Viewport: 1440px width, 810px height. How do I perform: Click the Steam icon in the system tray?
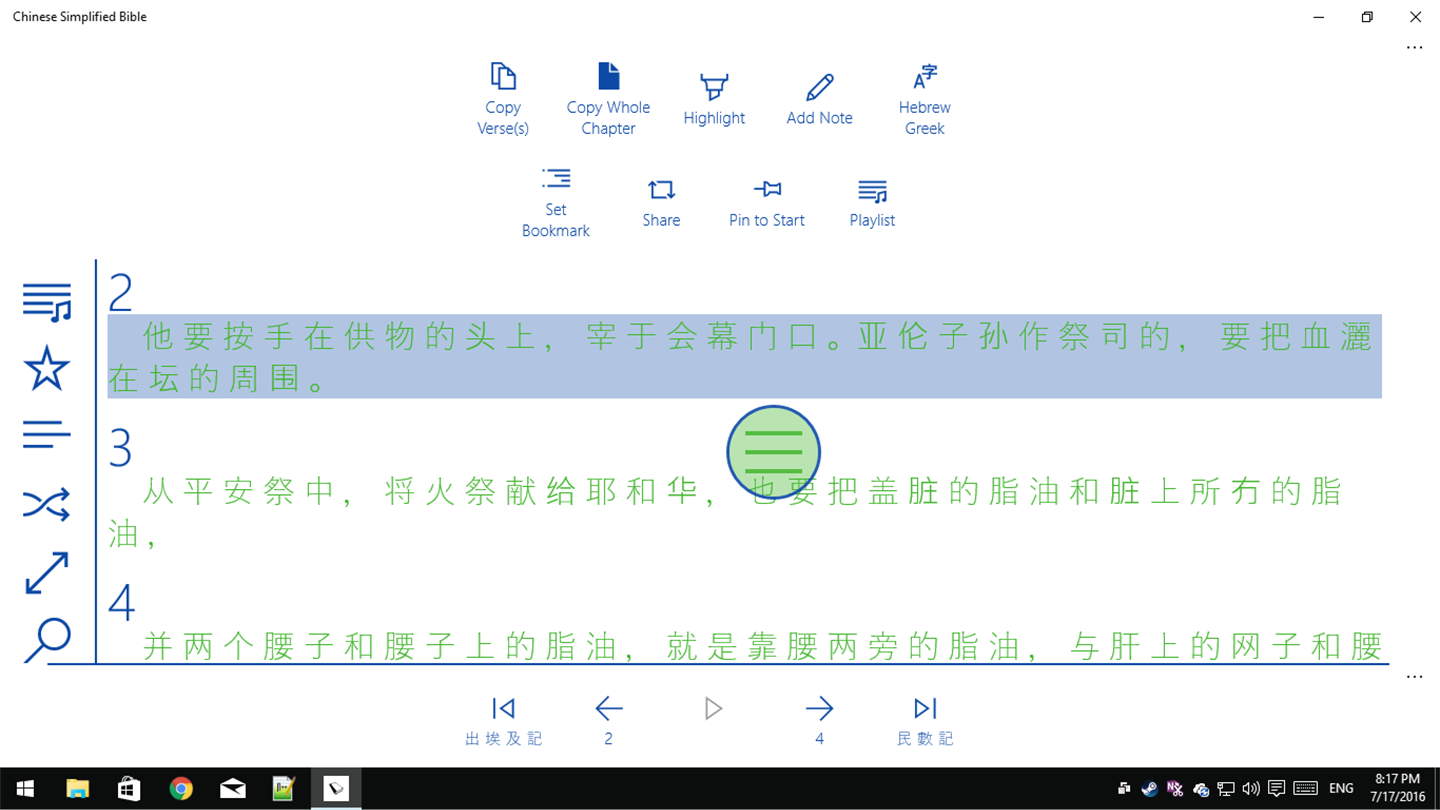coord(1150,789)
